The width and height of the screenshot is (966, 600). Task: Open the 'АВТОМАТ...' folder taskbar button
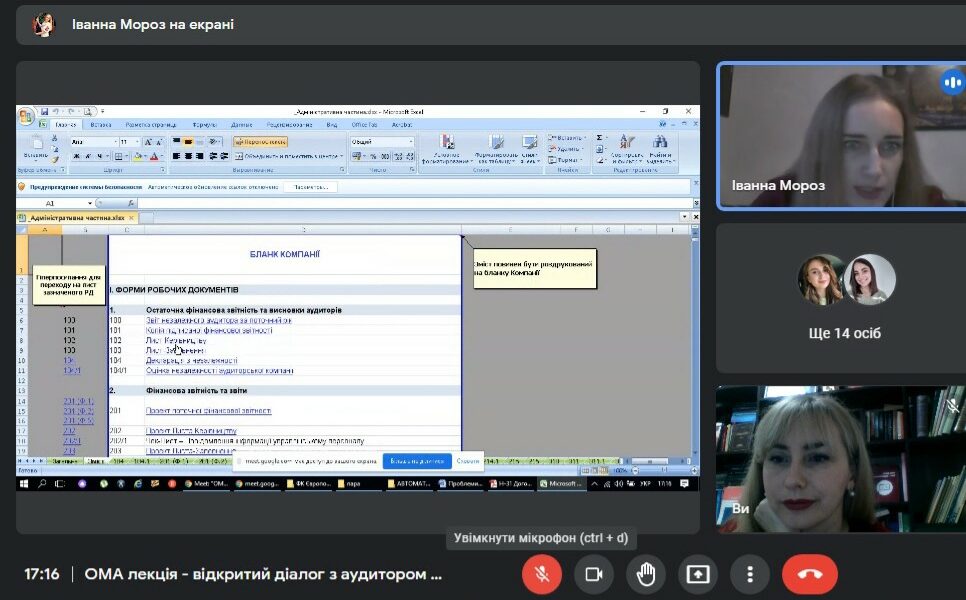pos(409,484)
